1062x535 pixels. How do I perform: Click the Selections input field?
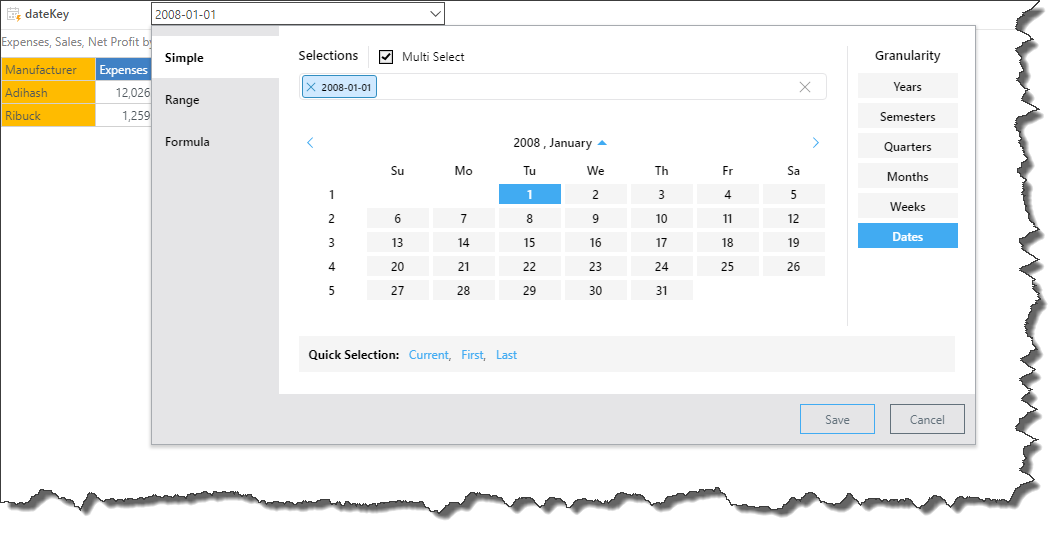pyautogui.click(x=580, y=87)
